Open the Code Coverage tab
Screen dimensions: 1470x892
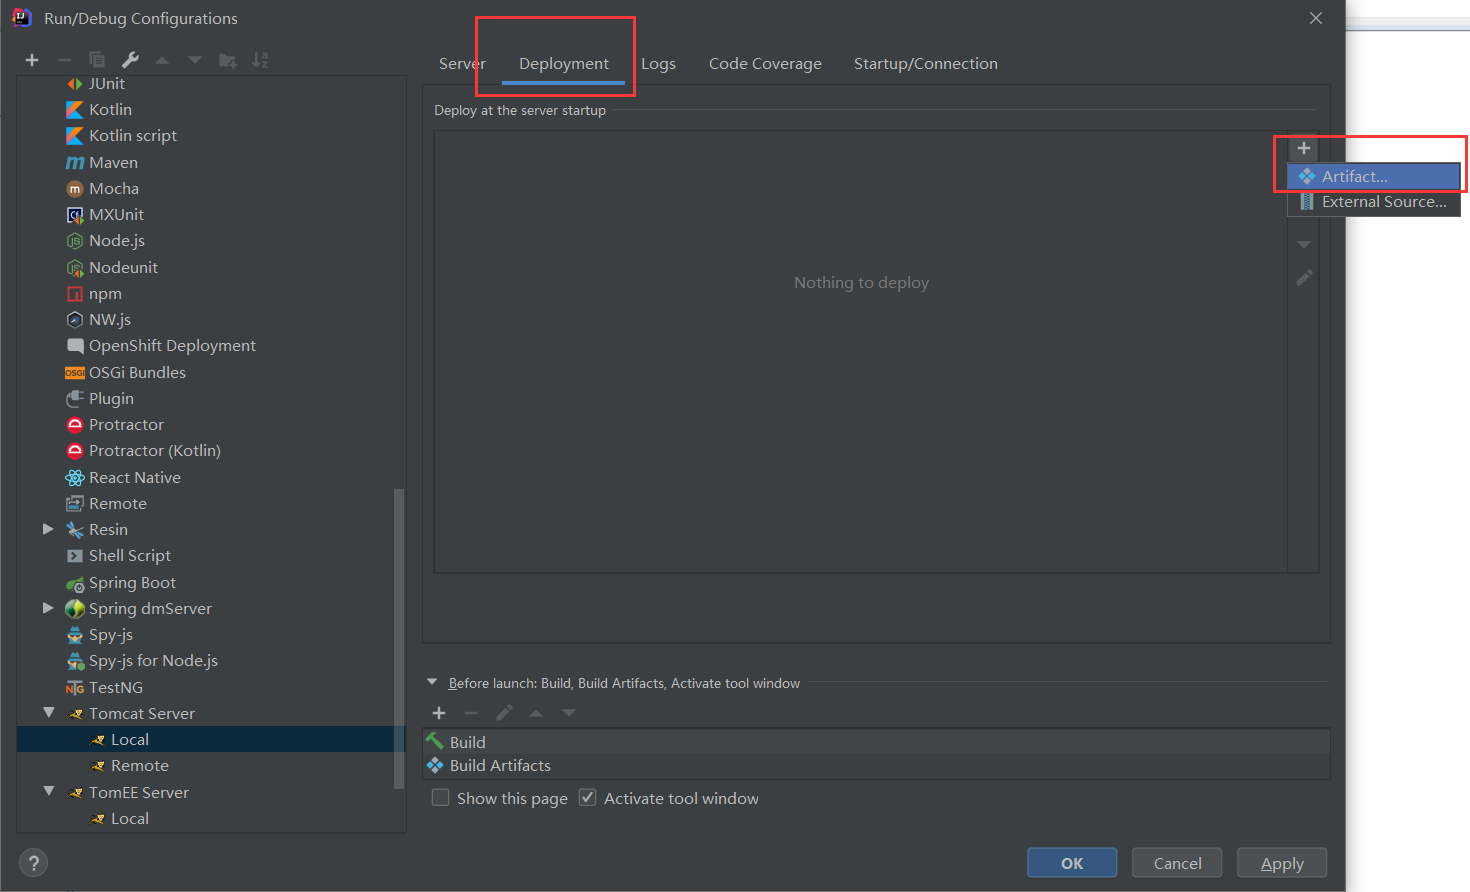[765, 63]
